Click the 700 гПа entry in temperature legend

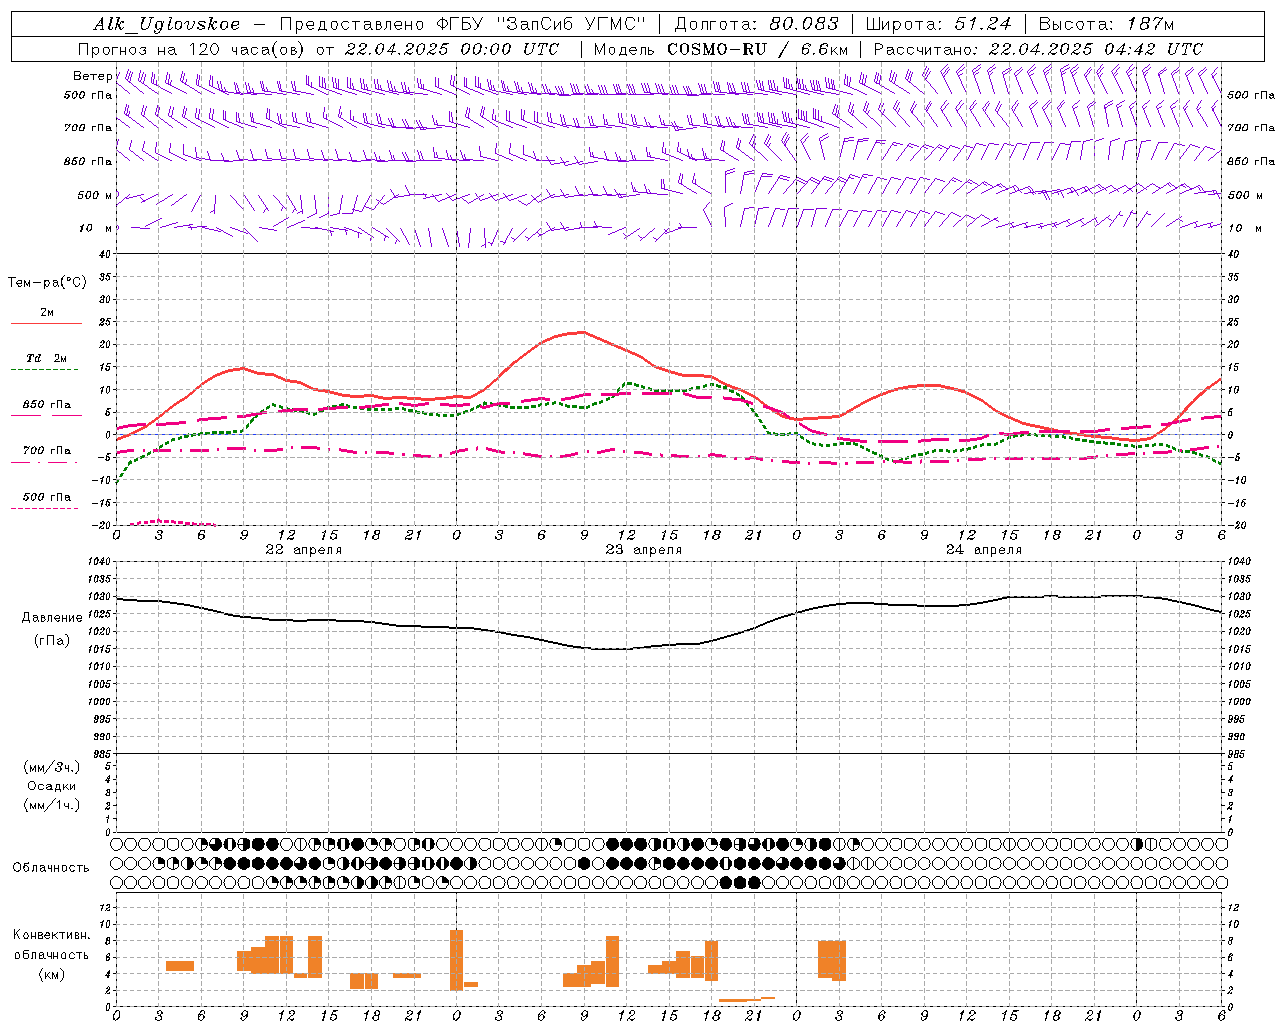47,451
